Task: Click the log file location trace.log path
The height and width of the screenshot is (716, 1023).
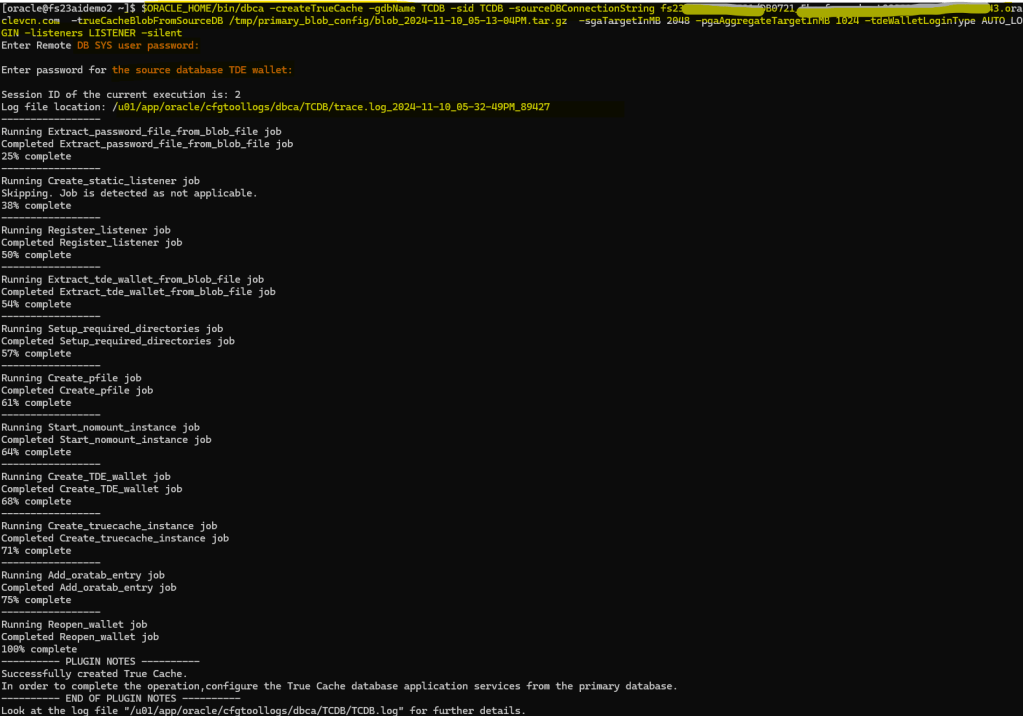Action: [330, 106]
